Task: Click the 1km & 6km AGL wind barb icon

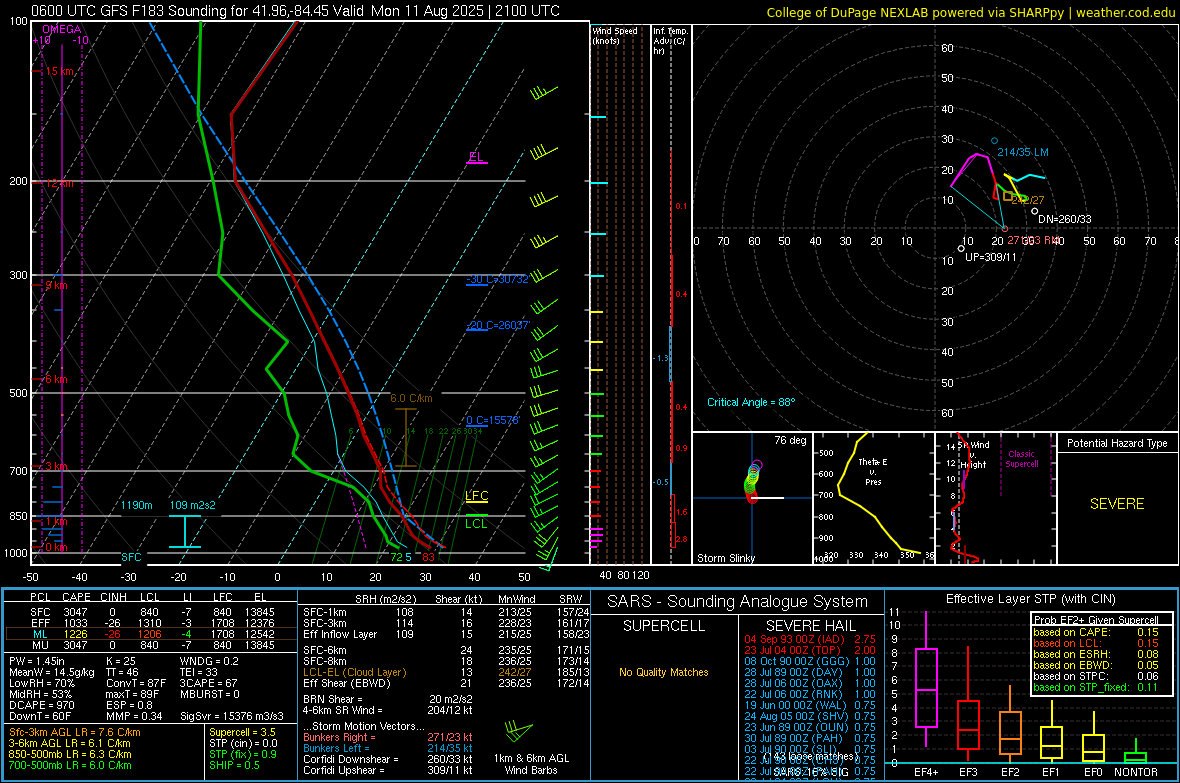Action: (518, 731)
